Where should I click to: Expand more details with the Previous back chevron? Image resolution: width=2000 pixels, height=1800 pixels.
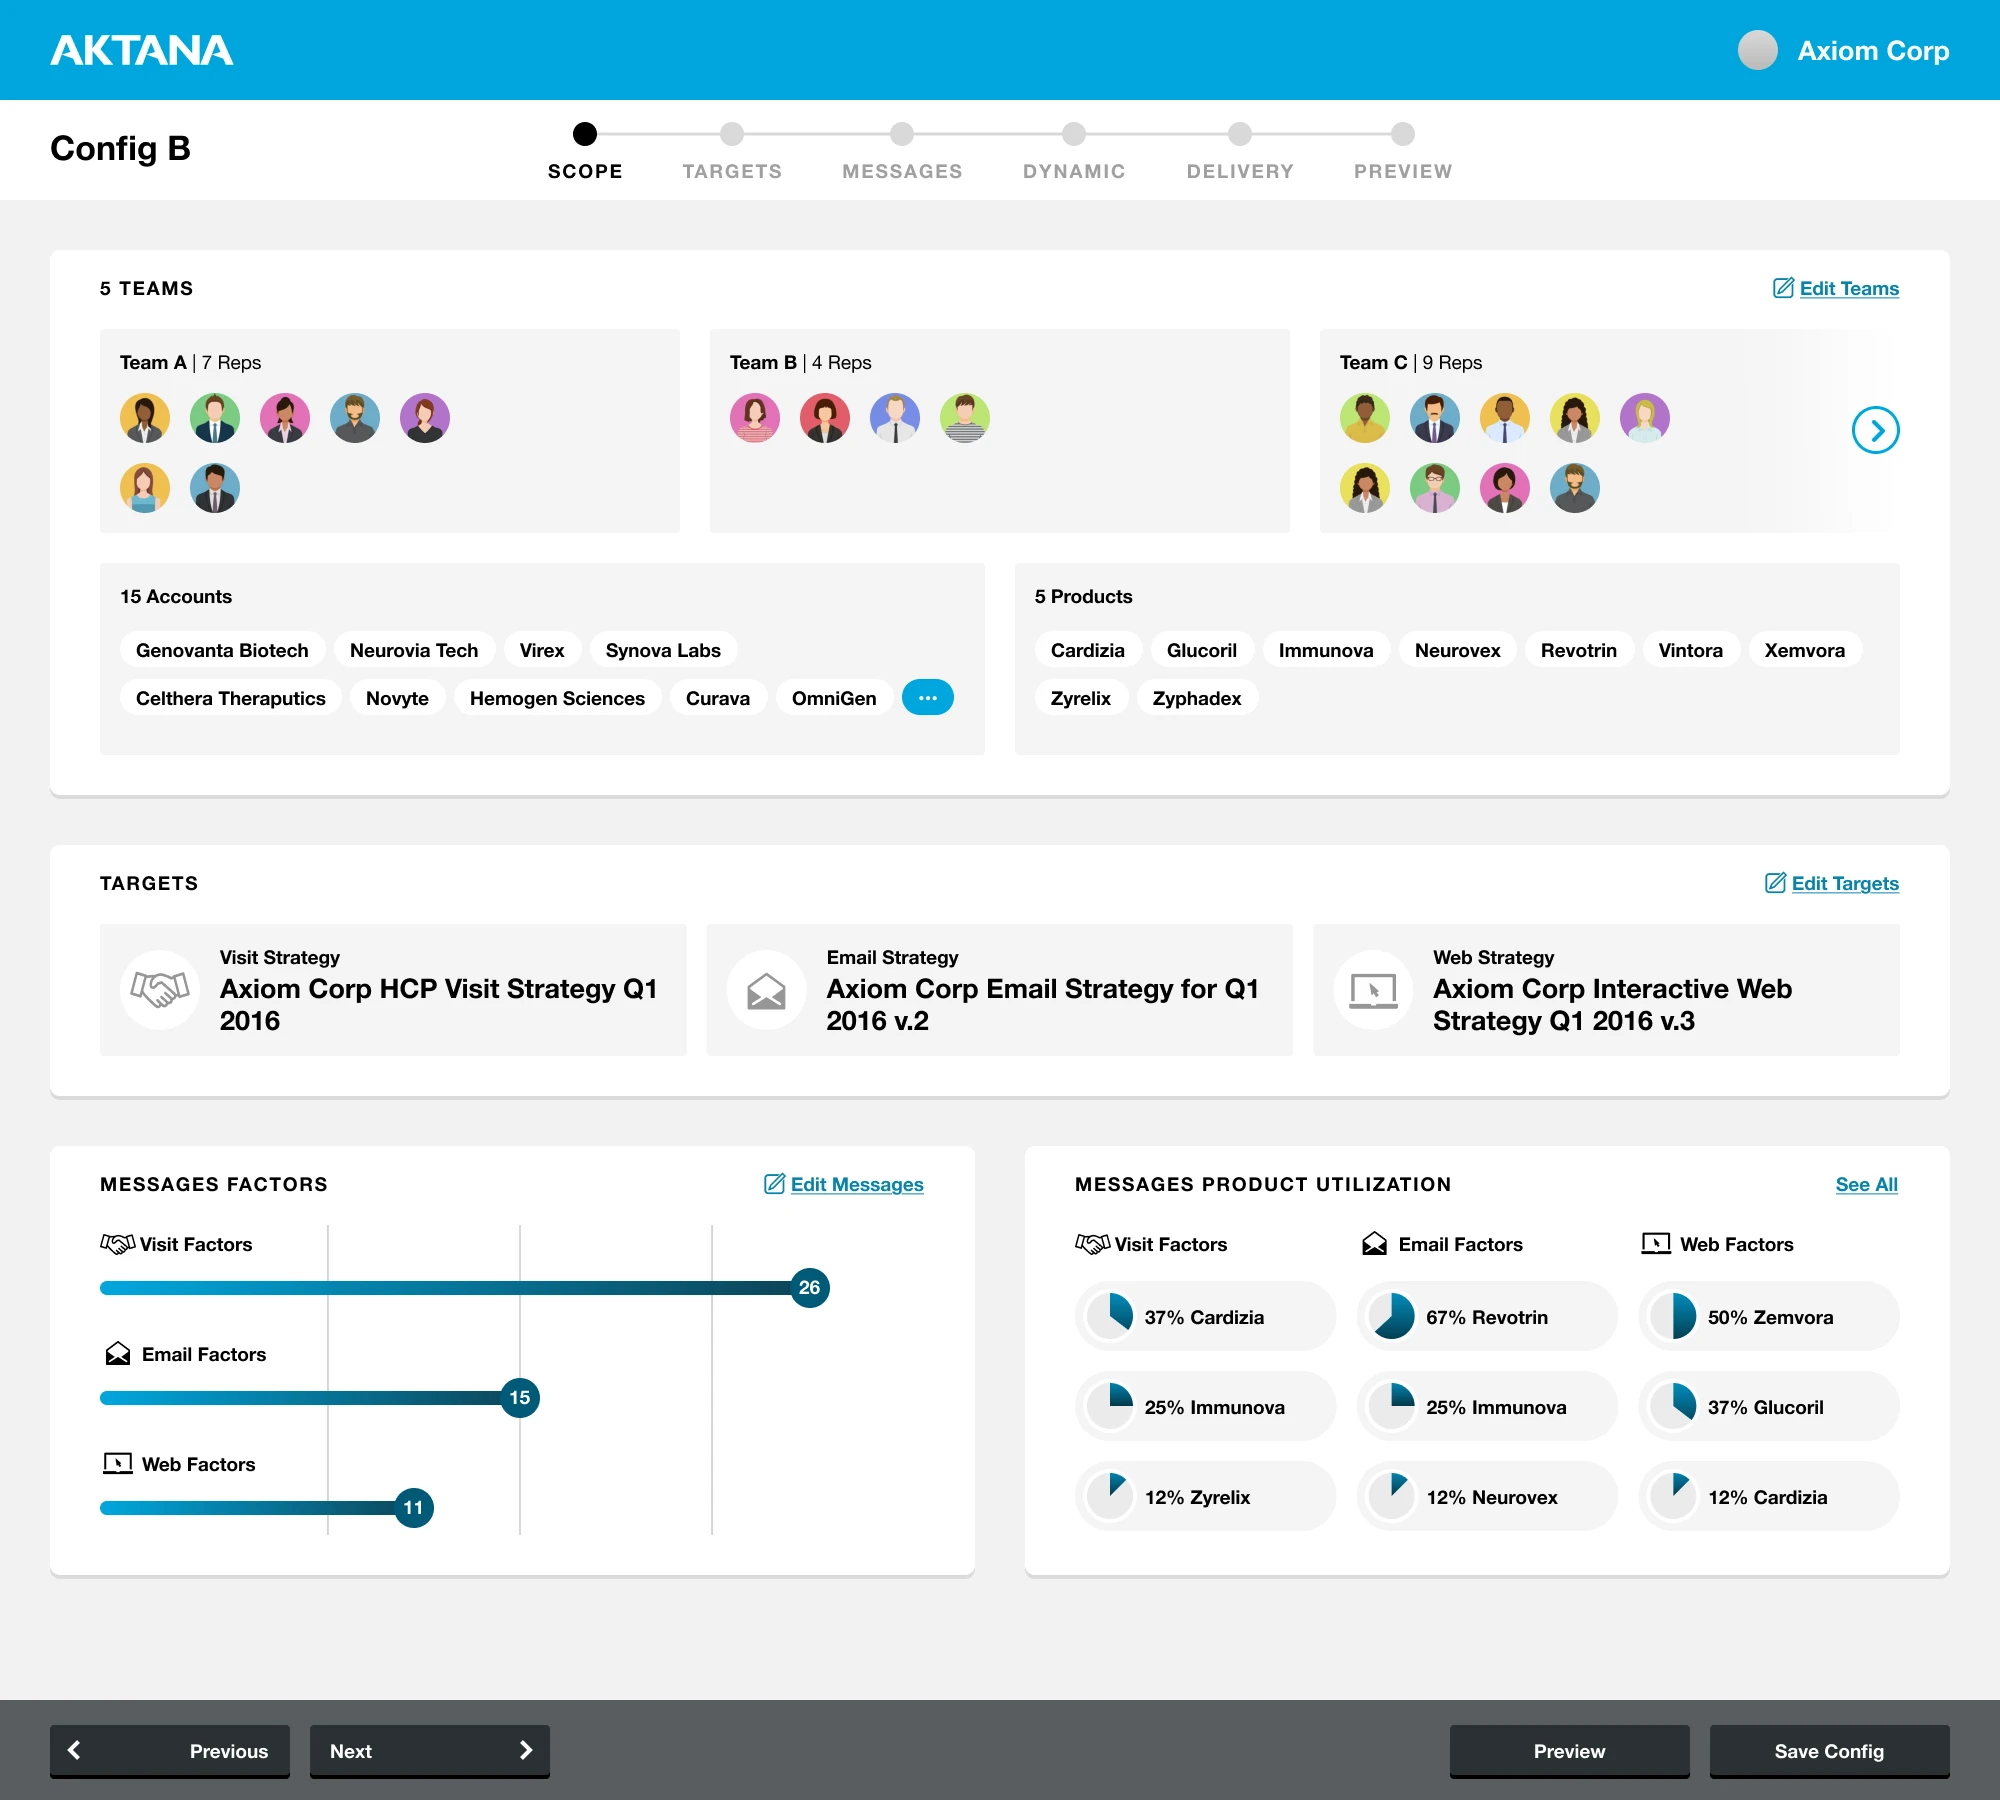(75, 1751)
